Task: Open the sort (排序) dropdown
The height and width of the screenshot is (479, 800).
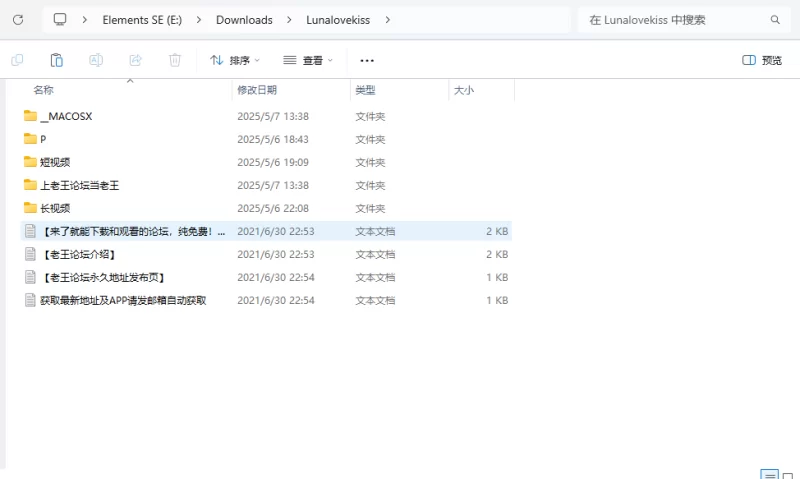Action: click(x=235, y=60)
